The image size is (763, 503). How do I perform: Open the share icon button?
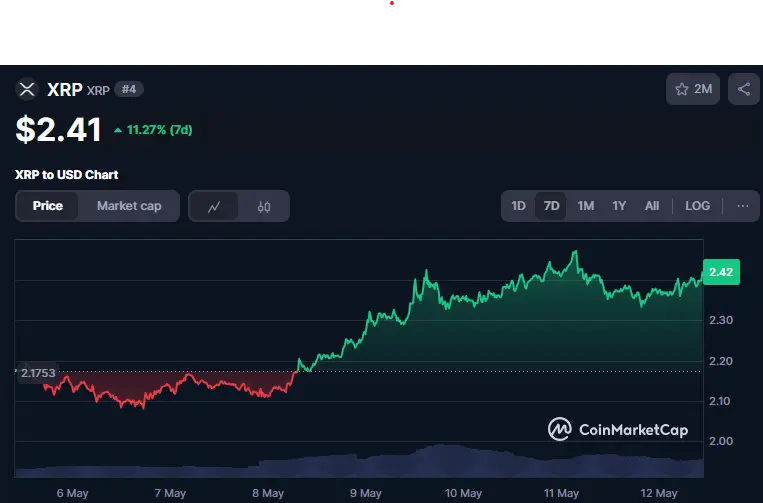tap(744, 89)
